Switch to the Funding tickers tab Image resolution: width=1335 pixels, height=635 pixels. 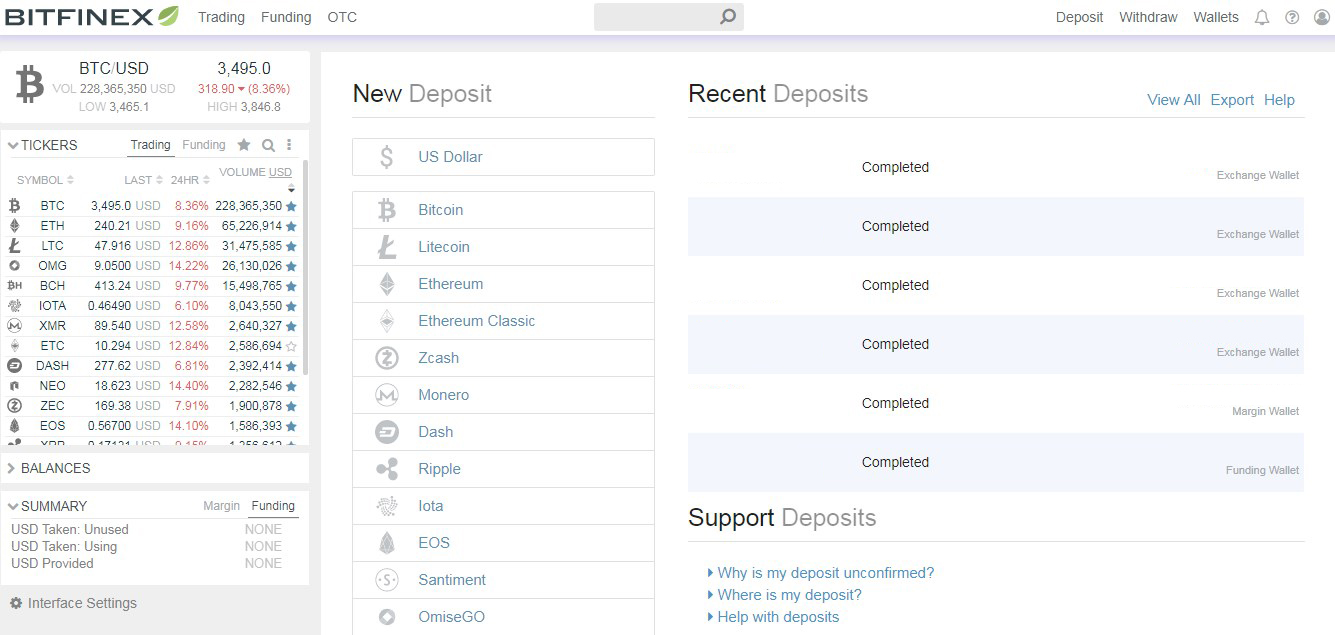point(204,144)
